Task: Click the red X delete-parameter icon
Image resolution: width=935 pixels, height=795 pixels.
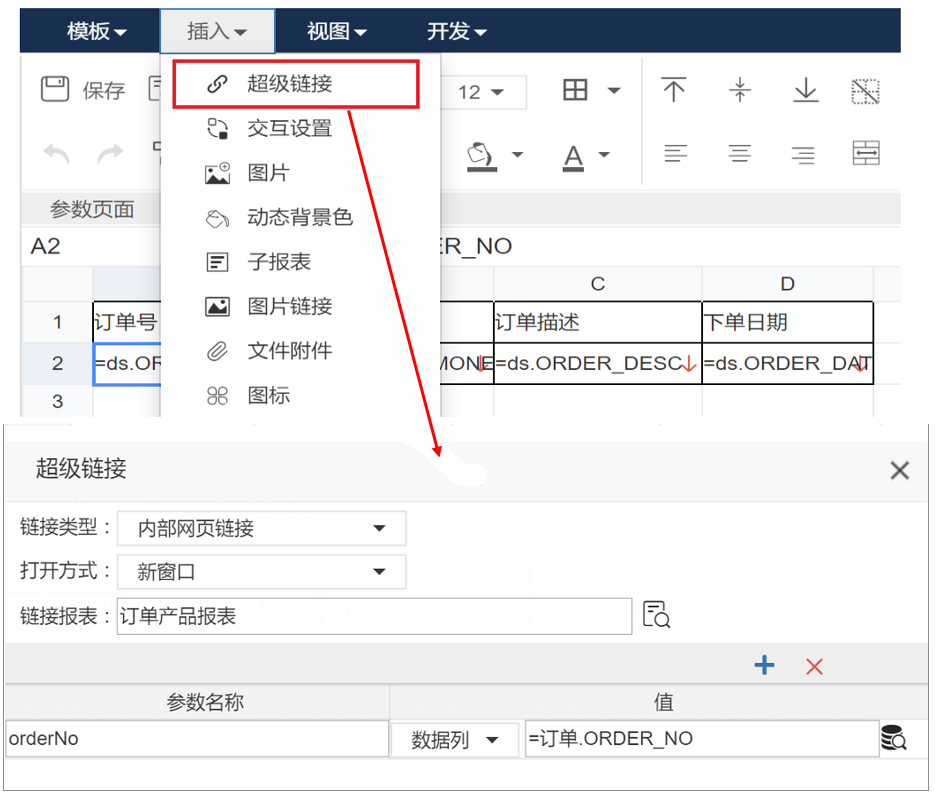Action: 814,666
